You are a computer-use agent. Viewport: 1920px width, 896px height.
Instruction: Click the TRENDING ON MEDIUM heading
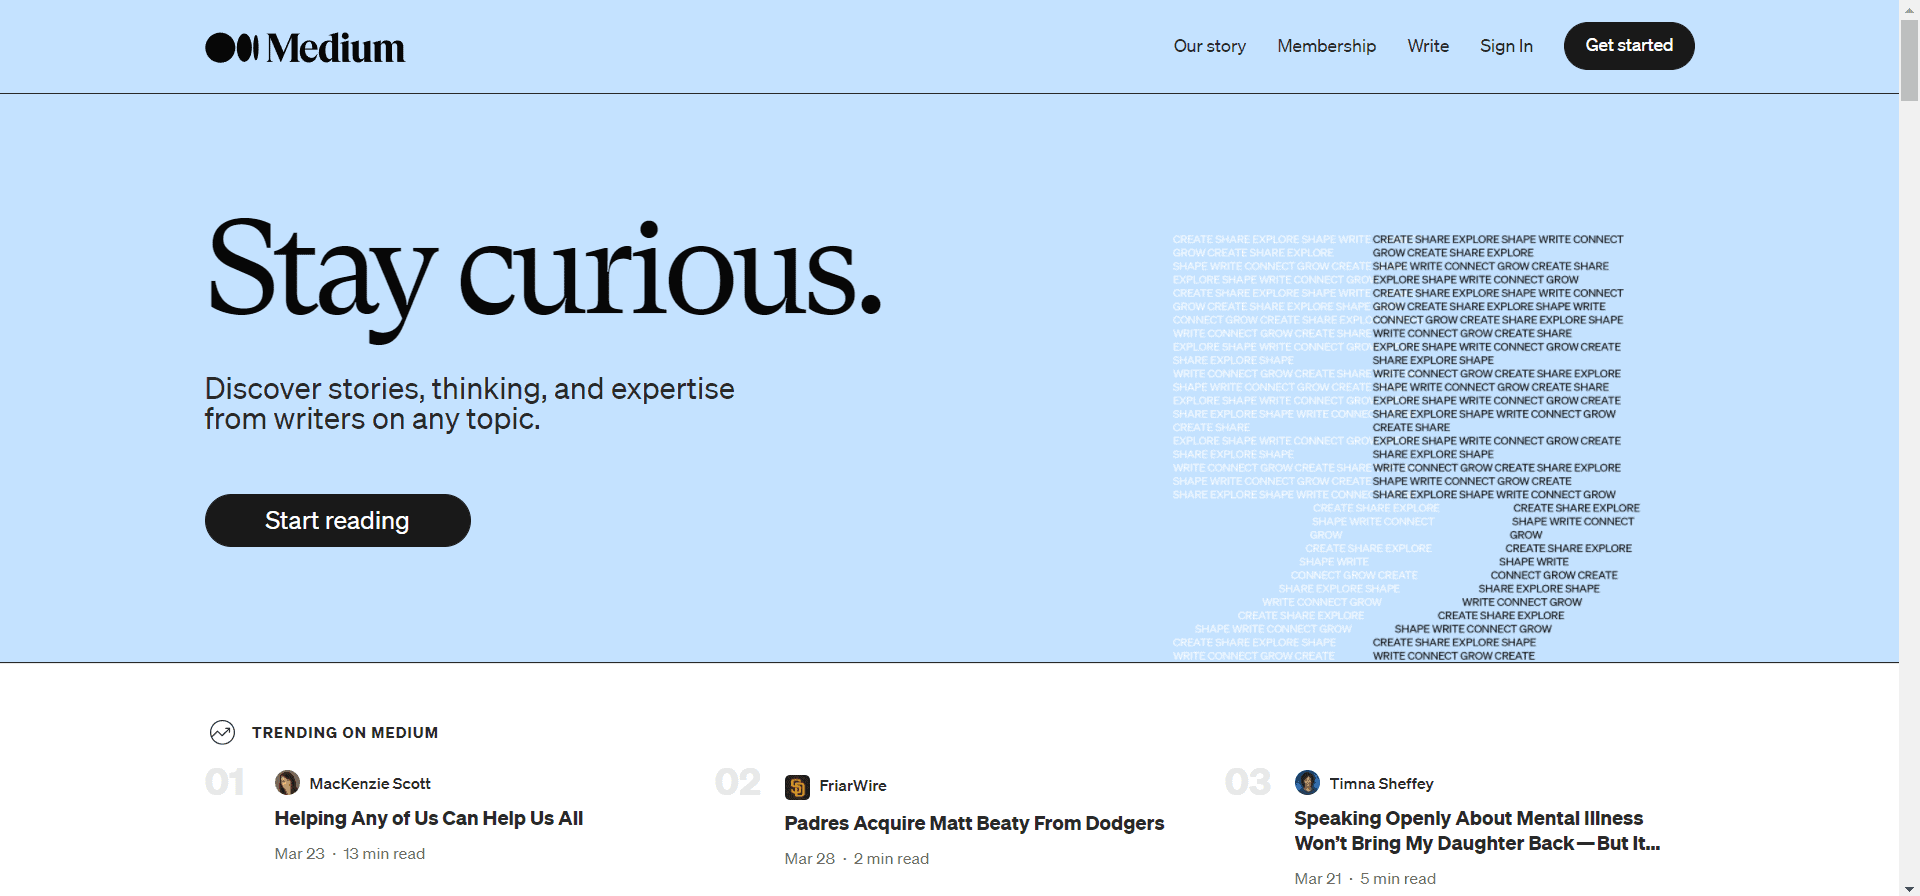[345, 733]
